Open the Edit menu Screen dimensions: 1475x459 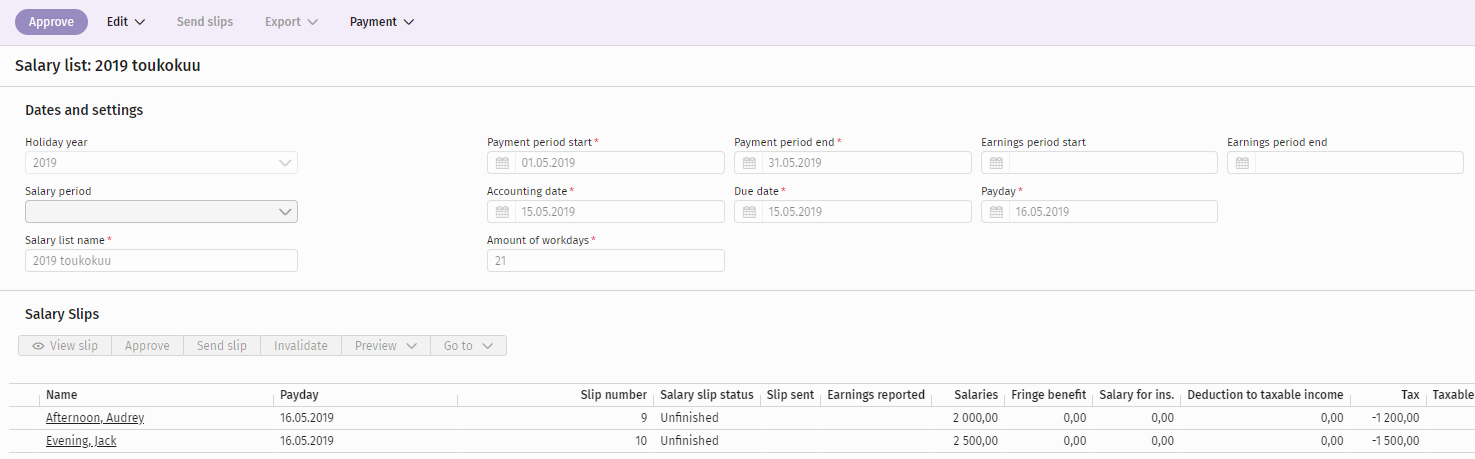126,22
